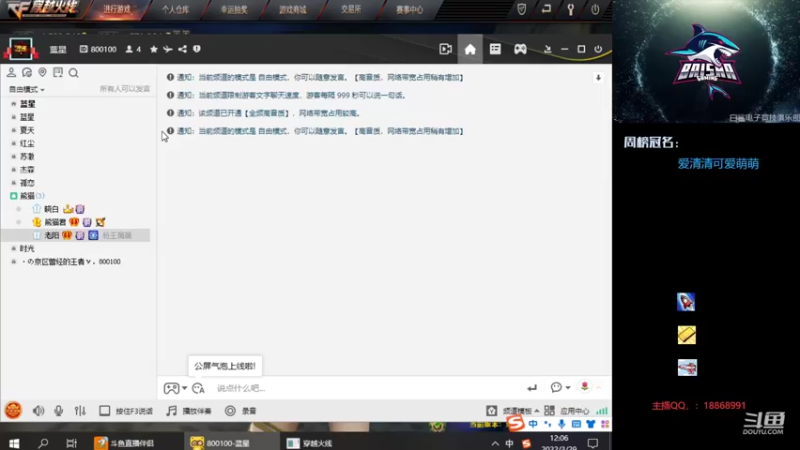Select user 熊猫君 in the channel list

[55, 222]
